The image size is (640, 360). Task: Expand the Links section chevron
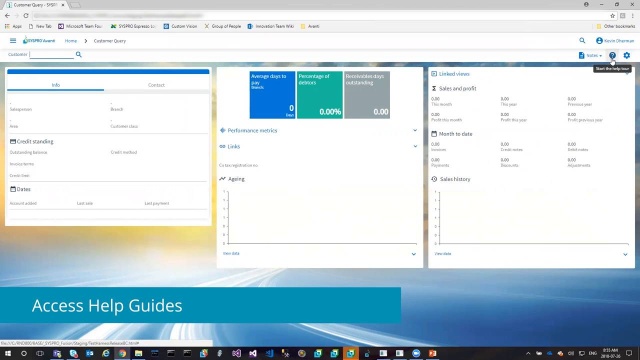(415, 146)
